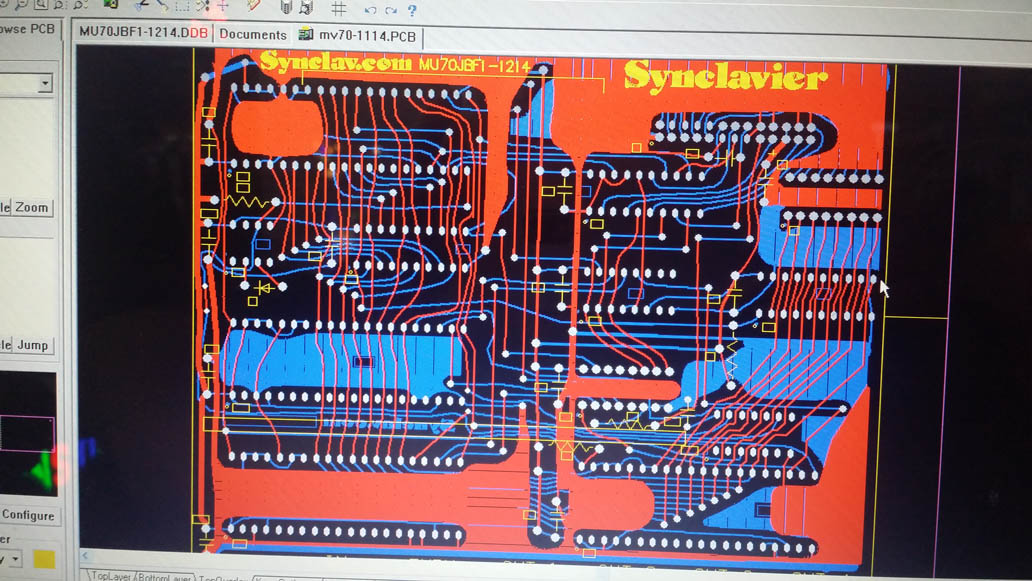
Task: Click the Zoom button in Browse panel
Action: click(x=31, y=208)
